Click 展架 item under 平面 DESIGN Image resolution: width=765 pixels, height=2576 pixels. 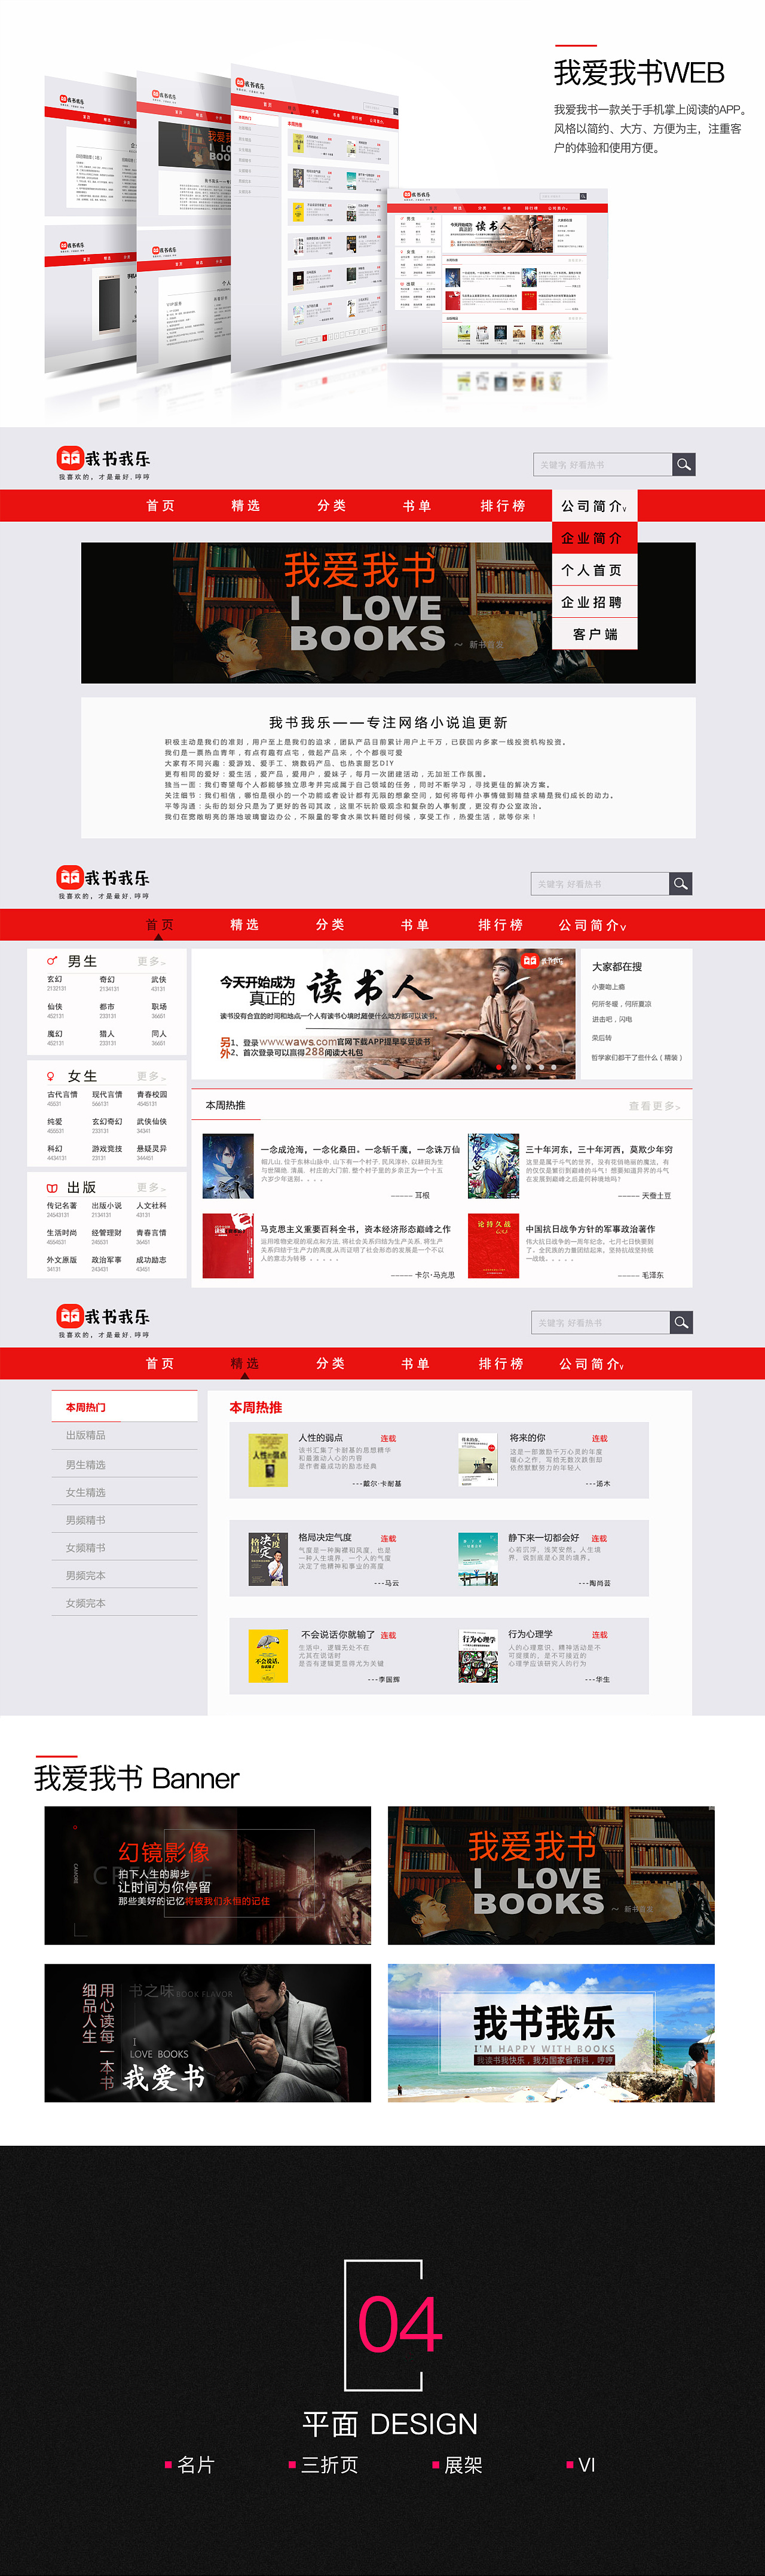457,2465
